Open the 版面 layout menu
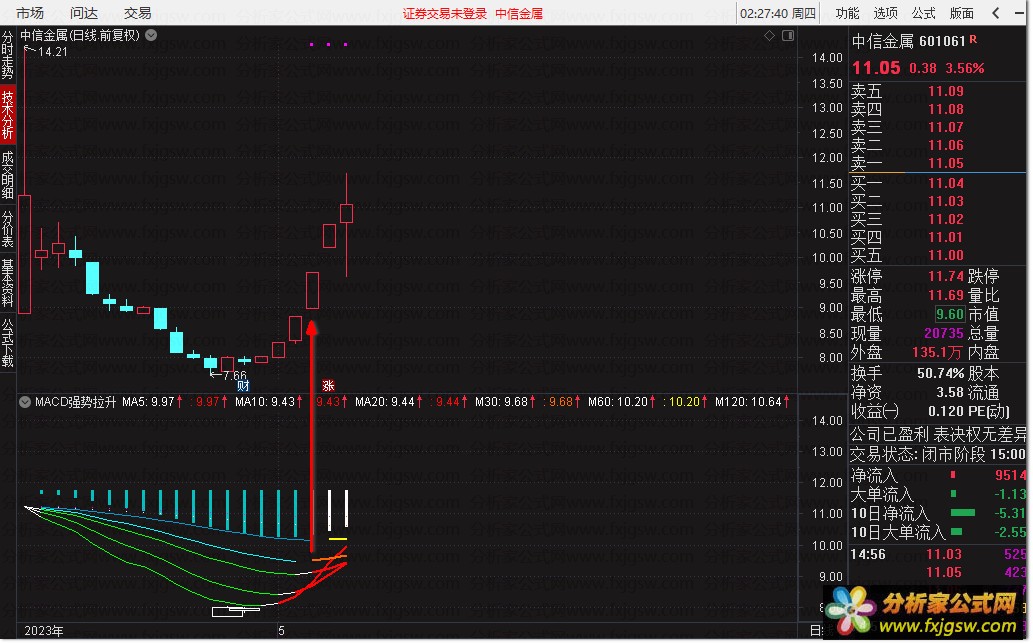1033x643 pixels. (962, 13)
